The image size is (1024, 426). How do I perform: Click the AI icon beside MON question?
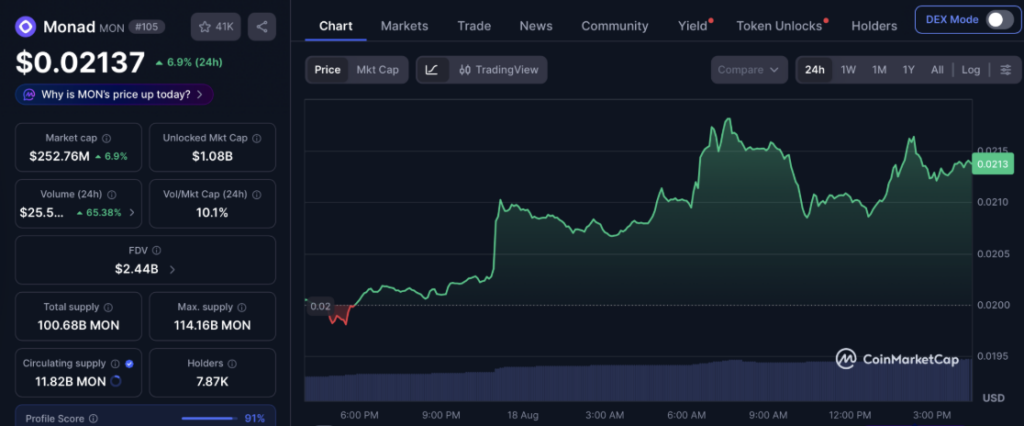click(29, 94)
